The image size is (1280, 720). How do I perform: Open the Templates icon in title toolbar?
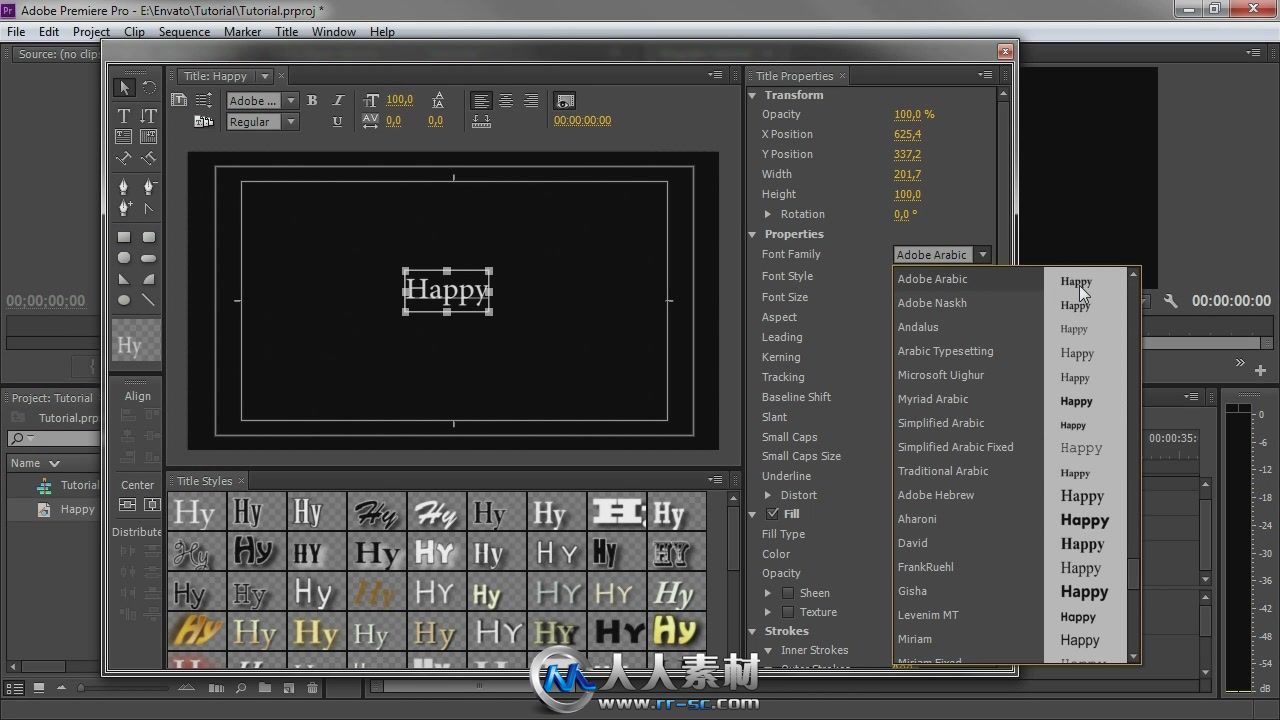pyautogui.click(x=204, y=121)
